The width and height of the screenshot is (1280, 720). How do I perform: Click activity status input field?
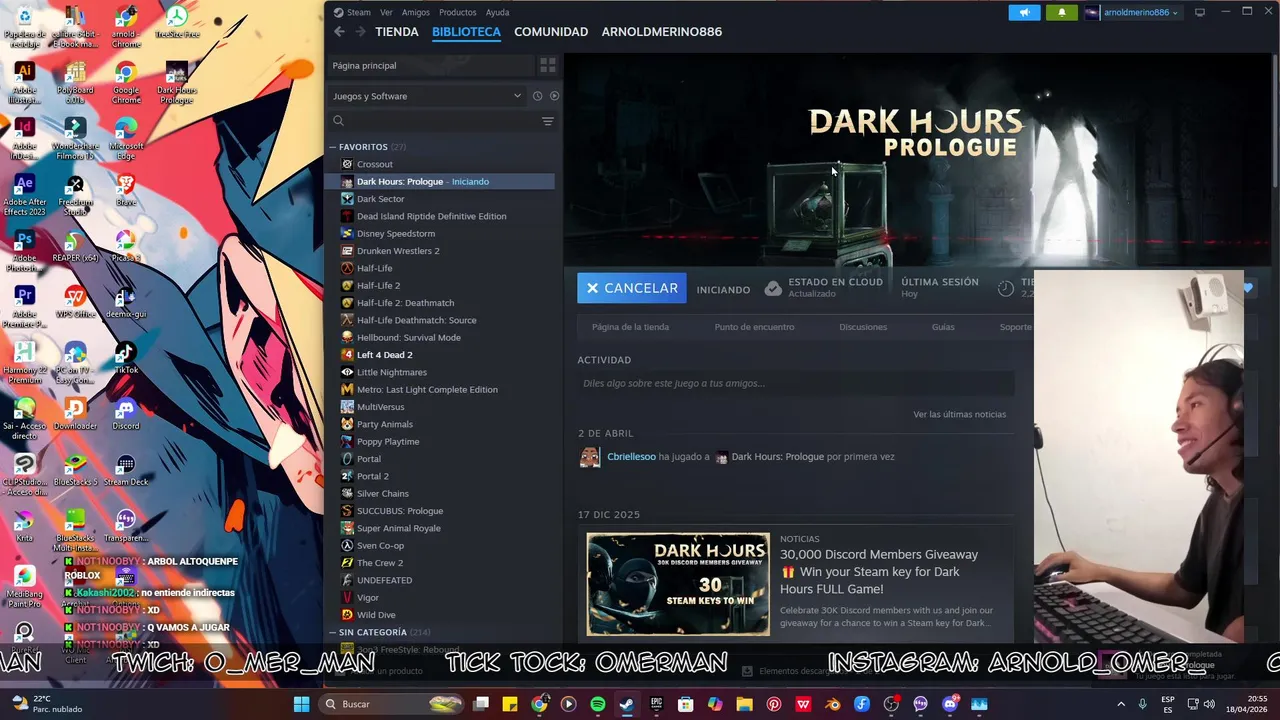click(x=795, y=384)
